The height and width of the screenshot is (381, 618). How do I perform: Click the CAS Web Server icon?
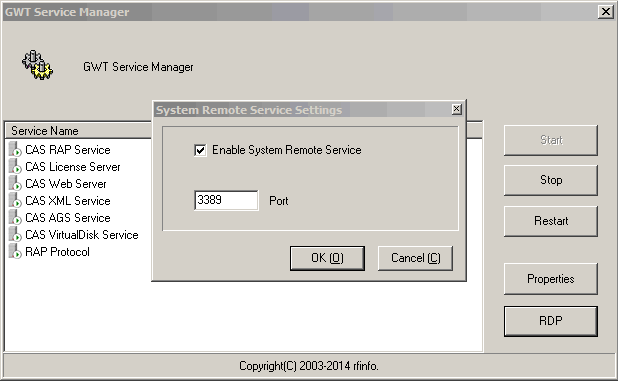[x=15, y=183]
